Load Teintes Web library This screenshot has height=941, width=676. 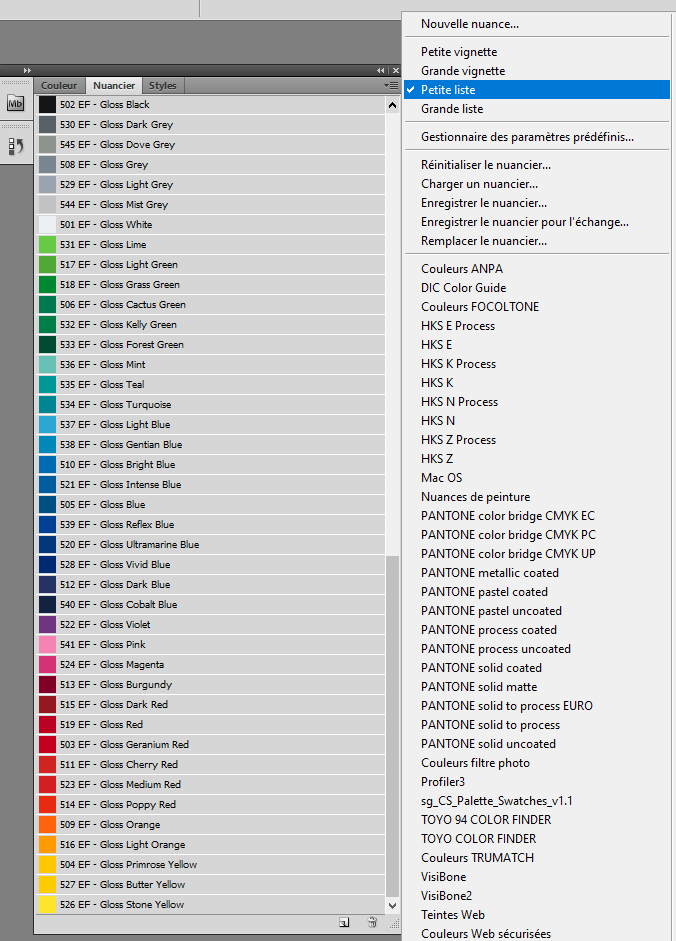(453, 915)
